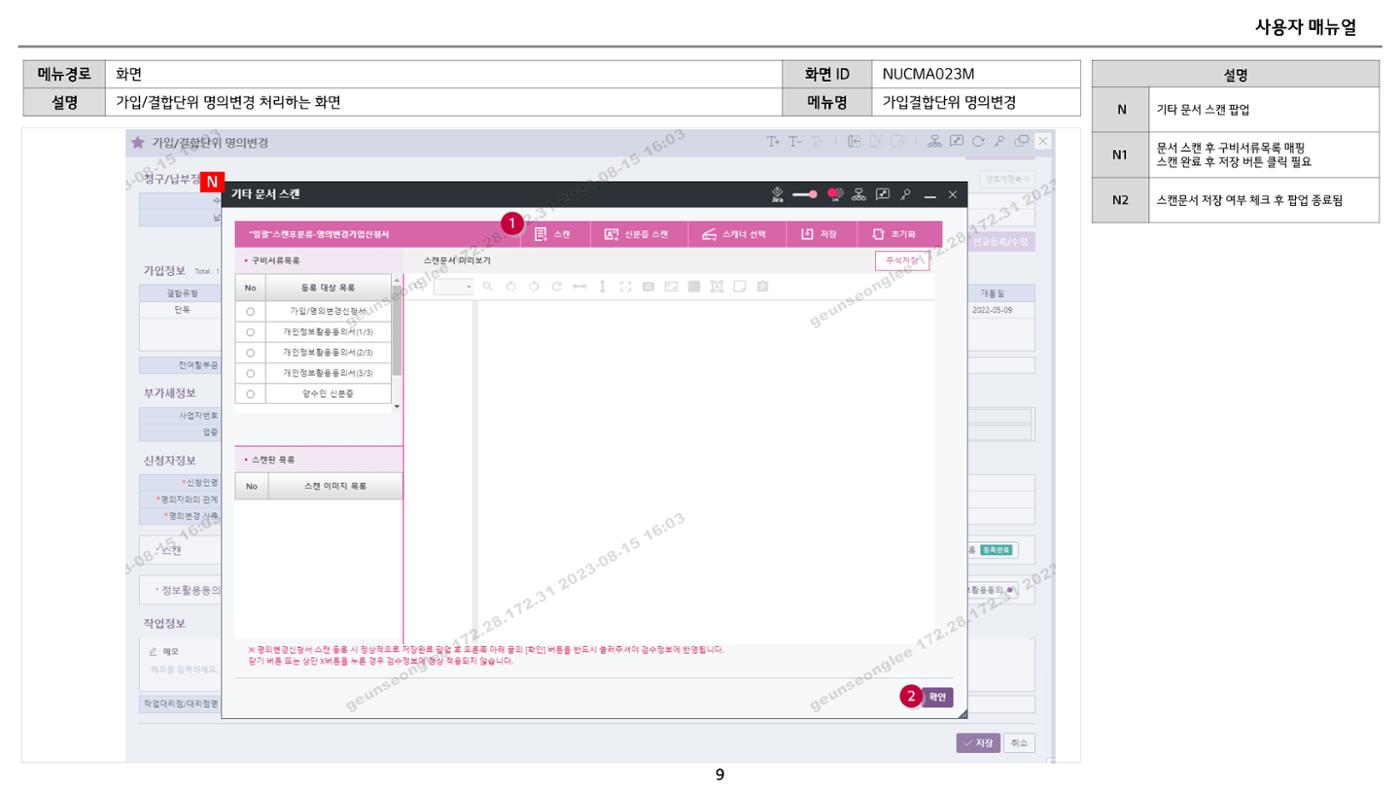Click star favorite icon beside 가입/결합단위 명의변경
This screenshot has height=788, width=1400.
point(138,142)
